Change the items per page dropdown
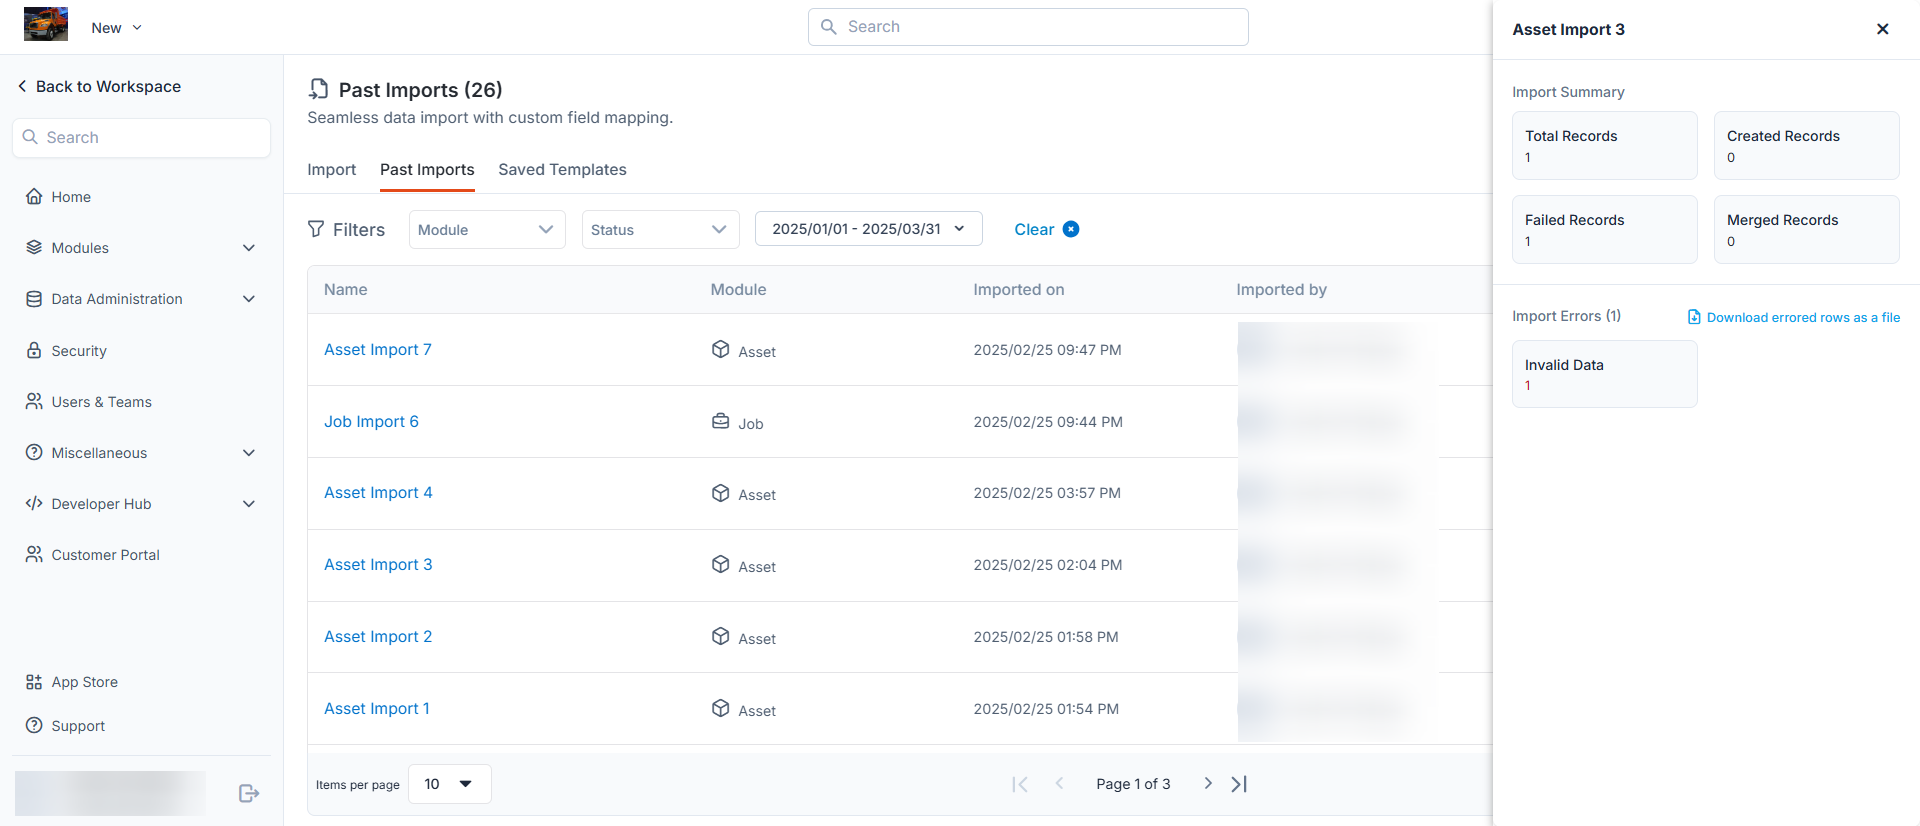The height and width of the screenshot is (826, 1920). [449, 784]
